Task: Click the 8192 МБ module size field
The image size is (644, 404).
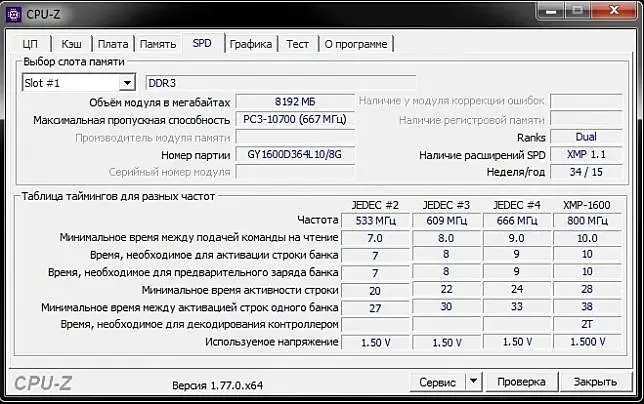Action: point(295,101)
